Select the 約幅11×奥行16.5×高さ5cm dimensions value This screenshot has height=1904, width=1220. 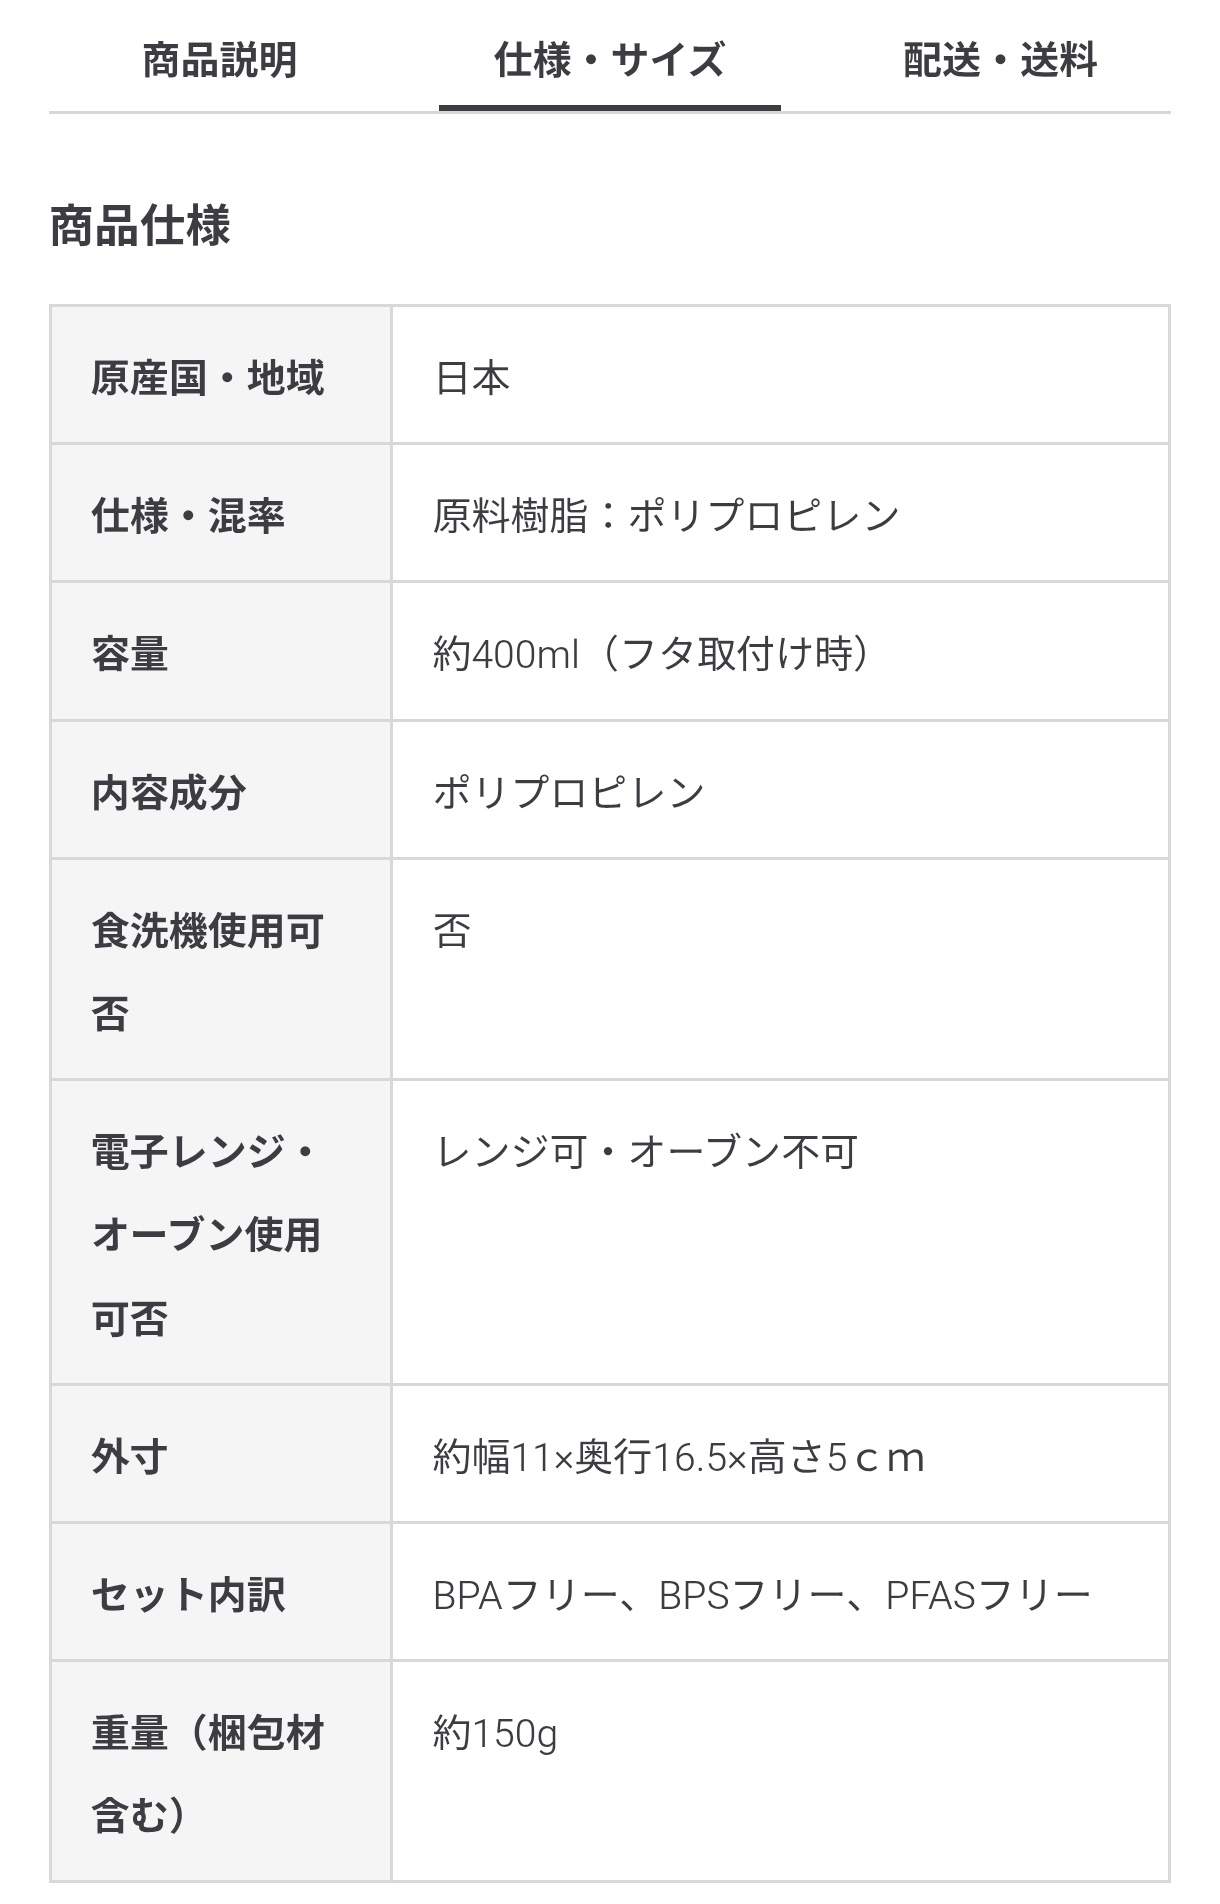tap(680, 1457)
